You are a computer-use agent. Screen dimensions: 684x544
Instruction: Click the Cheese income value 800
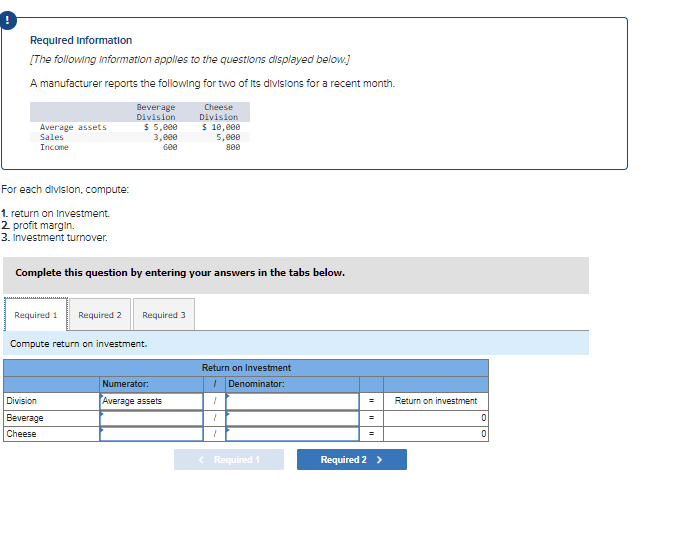point(233,147)
